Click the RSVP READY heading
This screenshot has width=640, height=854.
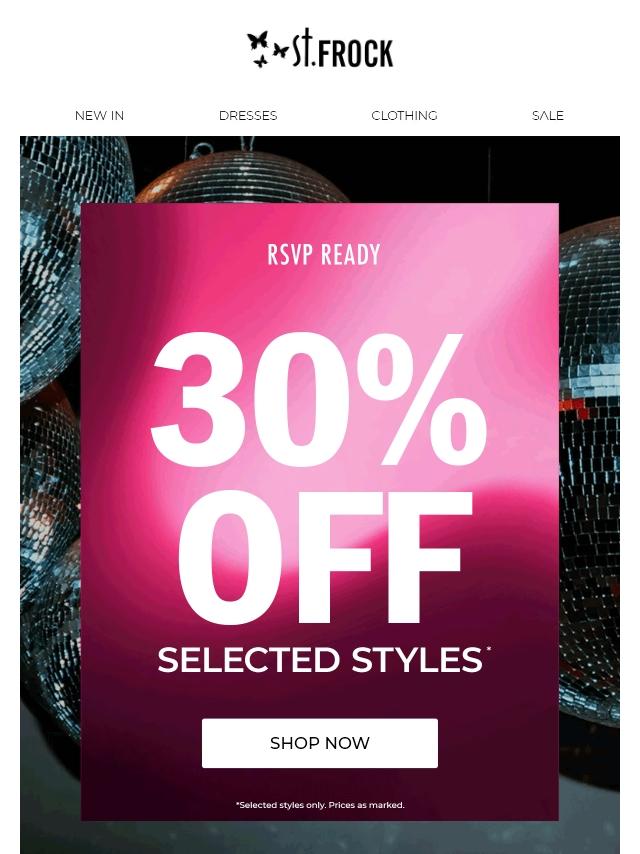coord(324,255)
